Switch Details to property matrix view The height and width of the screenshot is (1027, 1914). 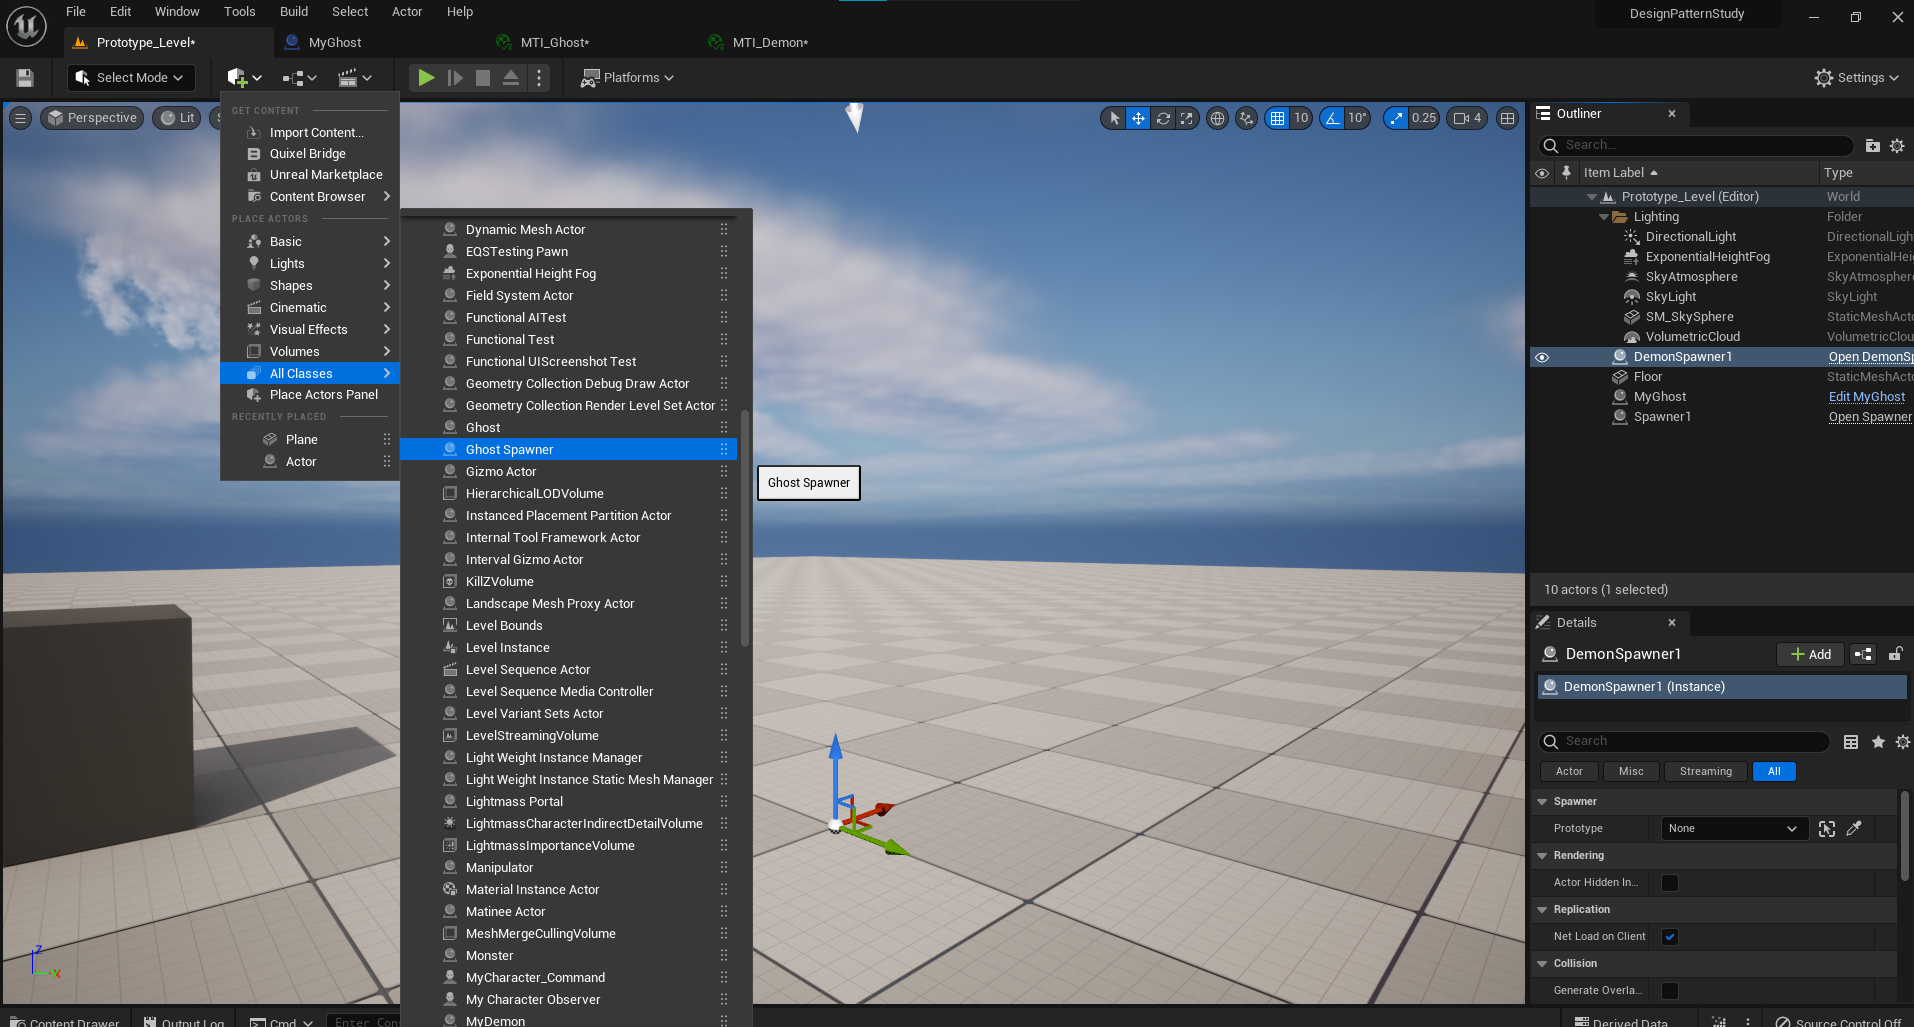[1851, 742]
